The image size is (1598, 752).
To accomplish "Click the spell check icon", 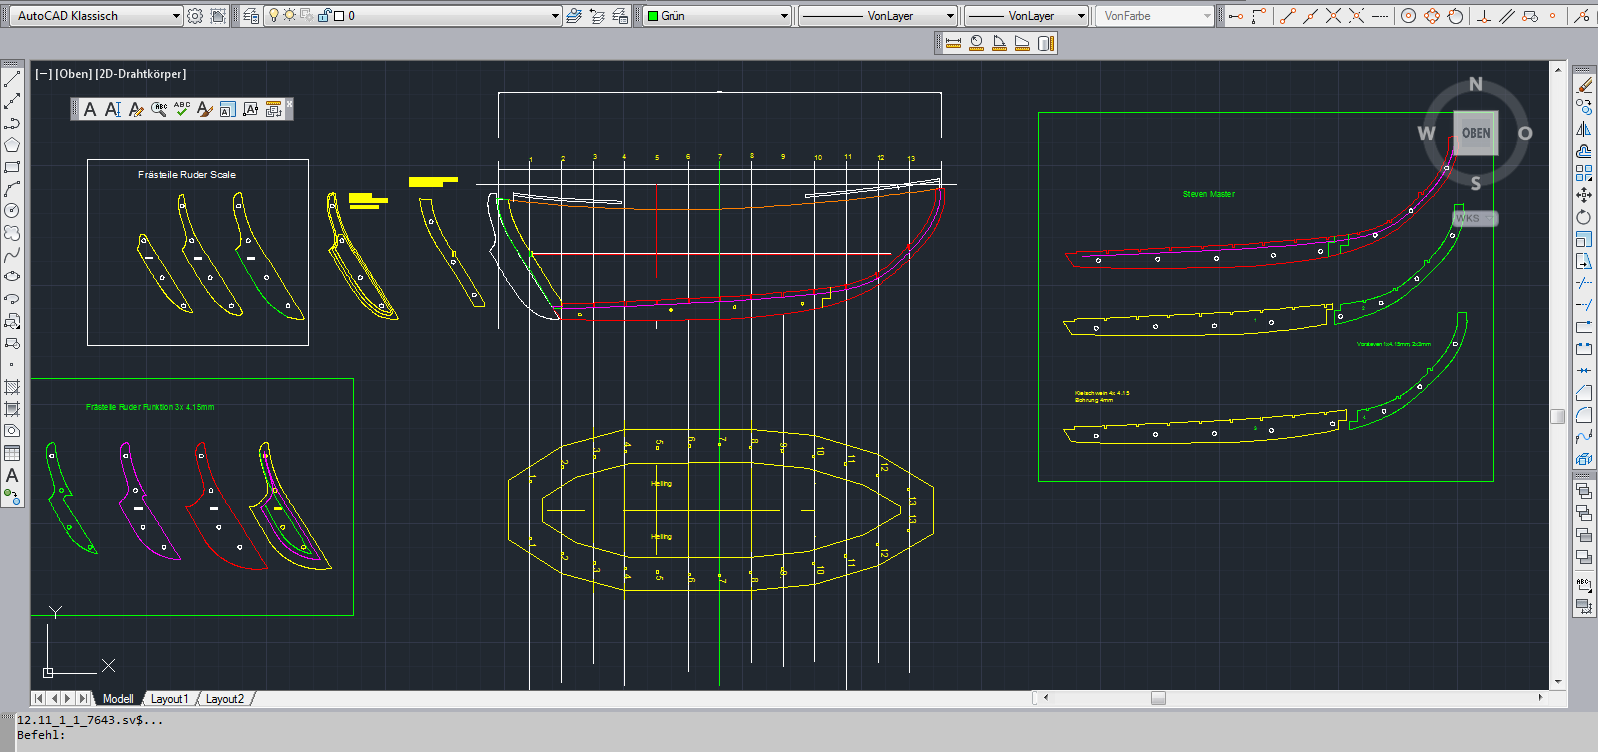I will [x=181, y=109].
